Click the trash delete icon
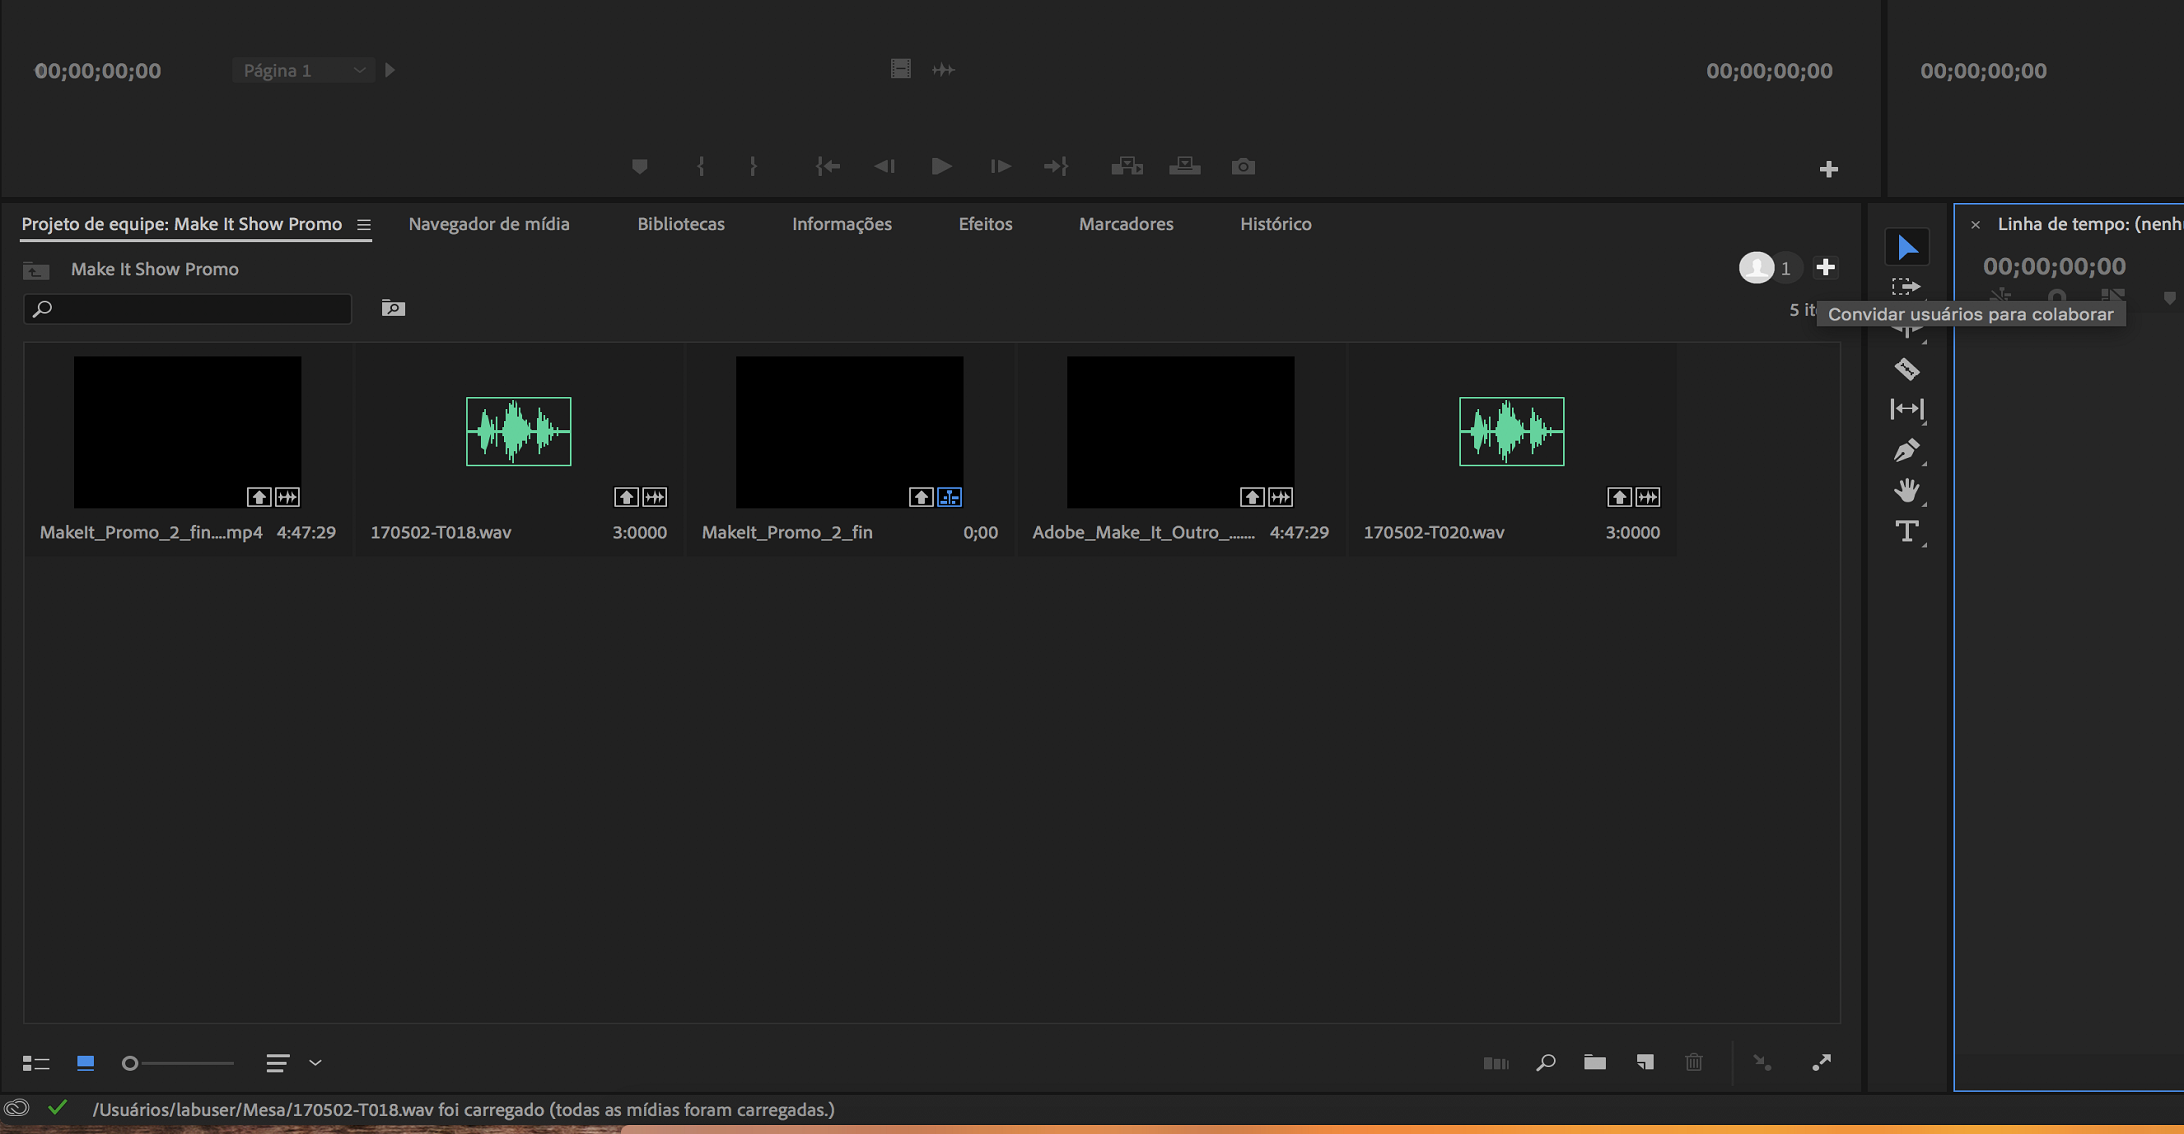This screenshot has height=1134, width=2184. (x=1693, y=1062)
